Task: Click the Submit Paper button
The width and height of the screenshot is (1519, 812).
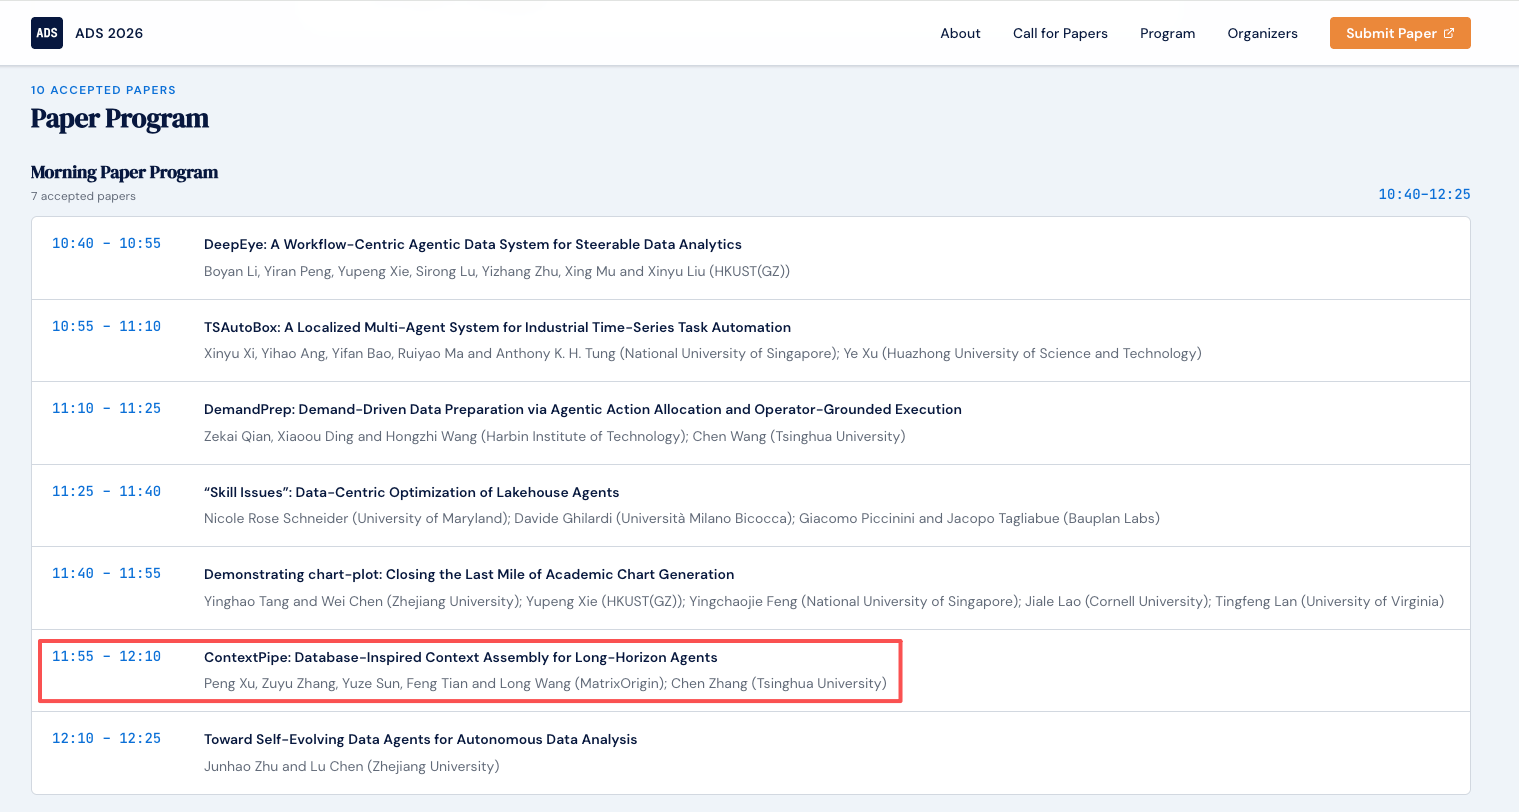Action: pyautogui.click(x=1400, y=33)
